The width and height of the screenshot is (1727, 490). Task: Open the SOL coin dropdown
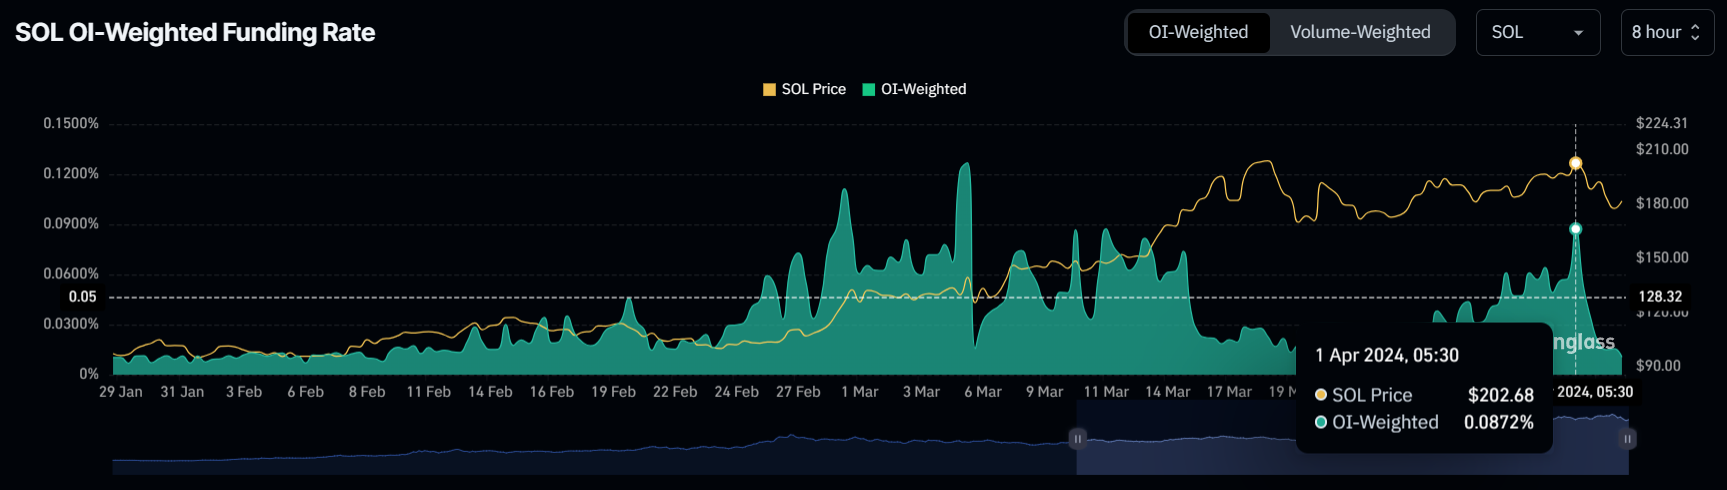1536,32
